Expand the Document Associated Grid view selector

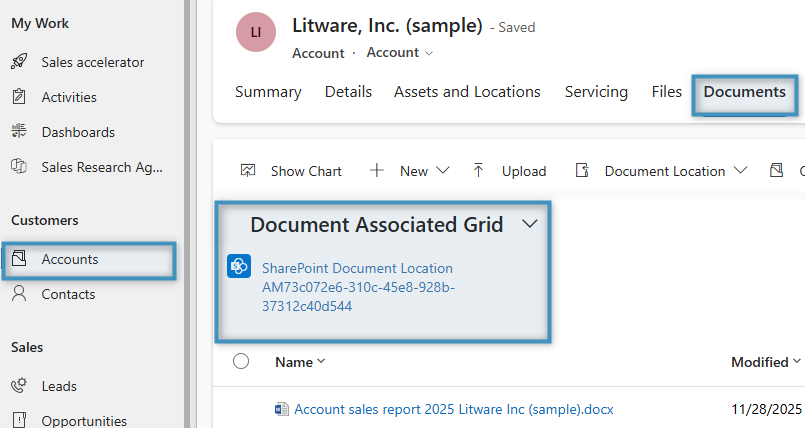pyautogui.click(x=531, y=225)
